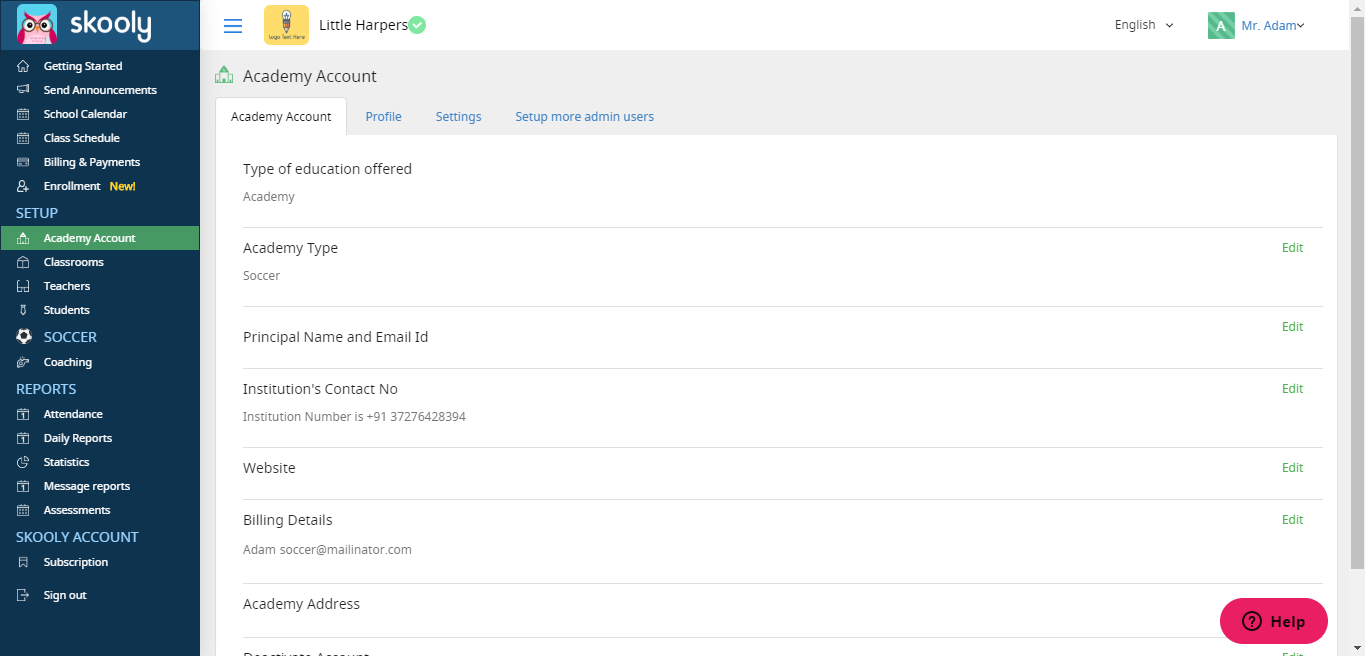Click the Soccer academy type value
Image resolution: width=1365 pixels, height=656 pixels.
(261, 276)
